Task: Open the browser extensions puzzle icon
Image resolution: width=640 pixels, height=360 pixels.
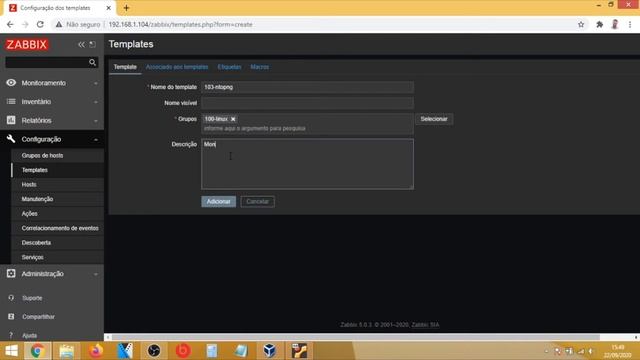Action: pyautogui.click(x=599, y=24)
